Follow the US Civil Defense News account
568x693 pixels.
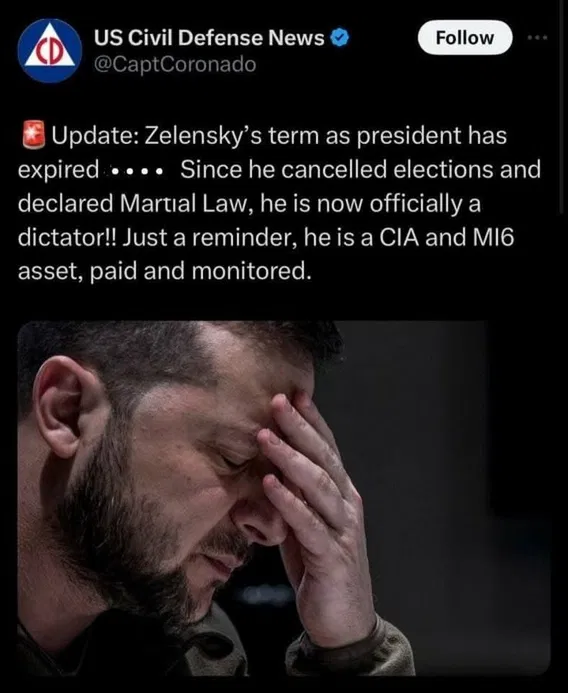[x=465, y=38]
